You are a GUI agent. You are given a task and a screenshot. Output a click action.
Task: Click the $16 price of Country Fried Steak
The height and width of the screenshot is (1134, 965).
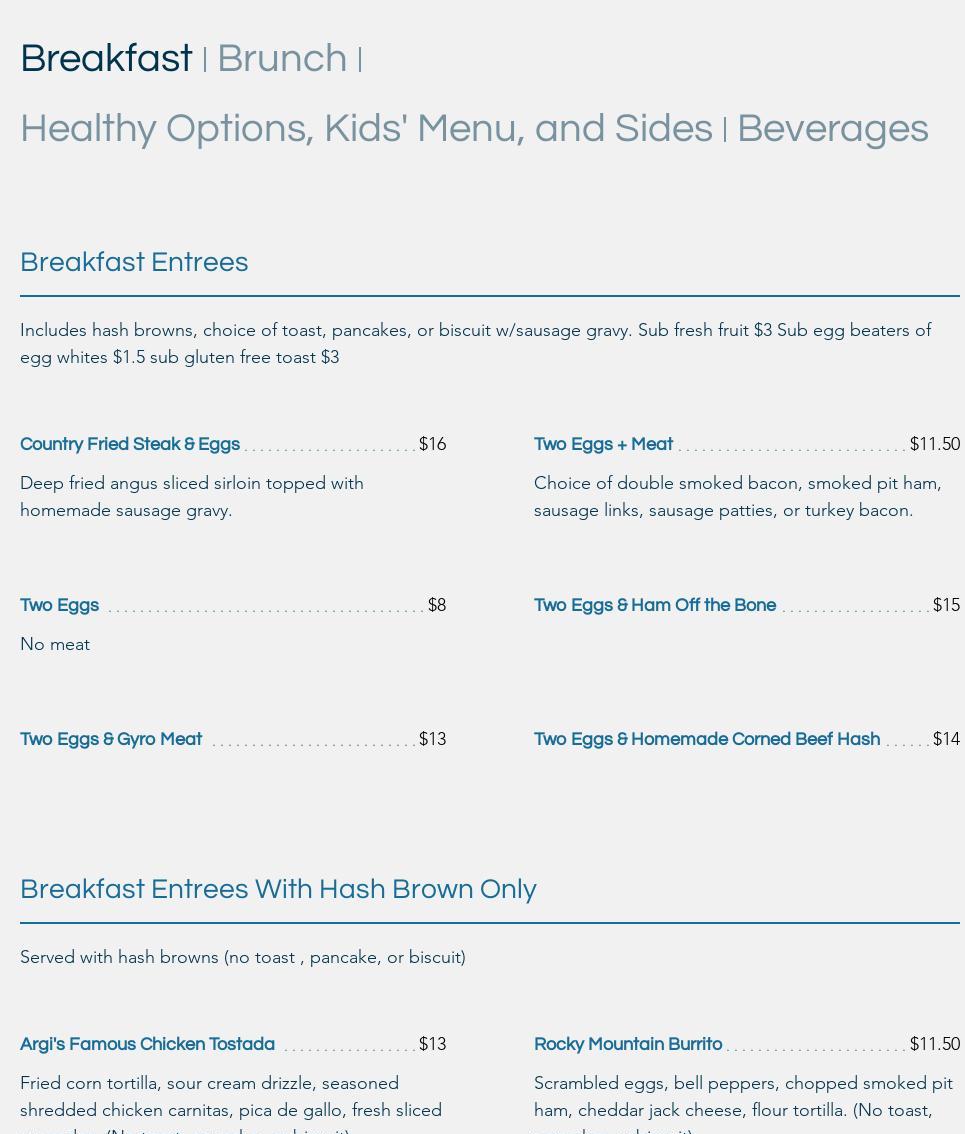click(432, 444)
